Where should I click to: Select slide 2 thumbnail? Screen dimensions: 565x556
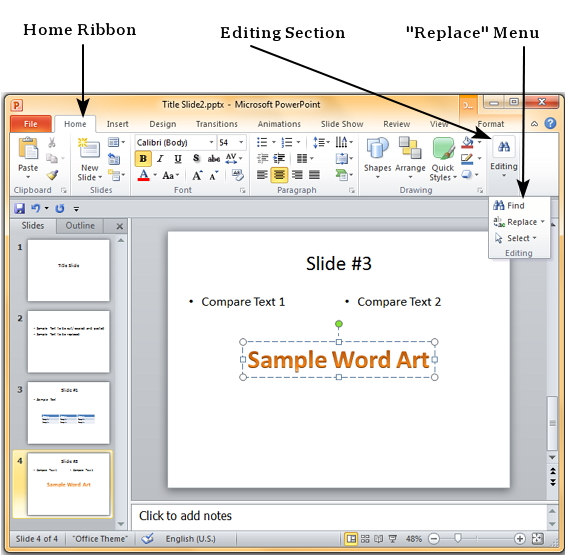[x=68, y=342]
